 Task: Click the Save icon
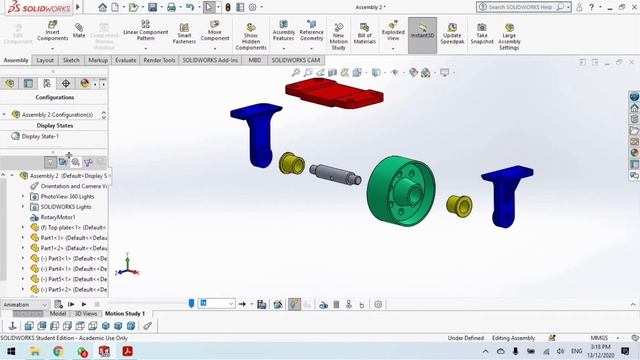(x=152, y=7)
